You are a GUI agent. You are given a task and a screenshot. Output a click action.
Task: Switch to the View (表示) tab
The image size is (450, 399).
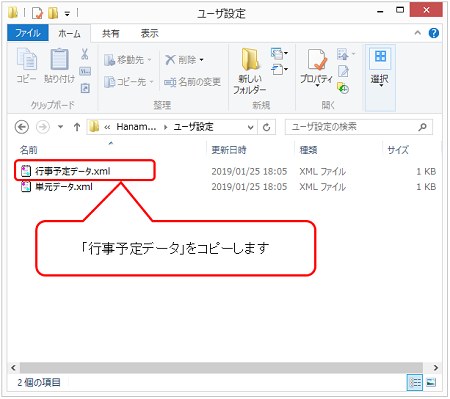click(x=149, y=33)
